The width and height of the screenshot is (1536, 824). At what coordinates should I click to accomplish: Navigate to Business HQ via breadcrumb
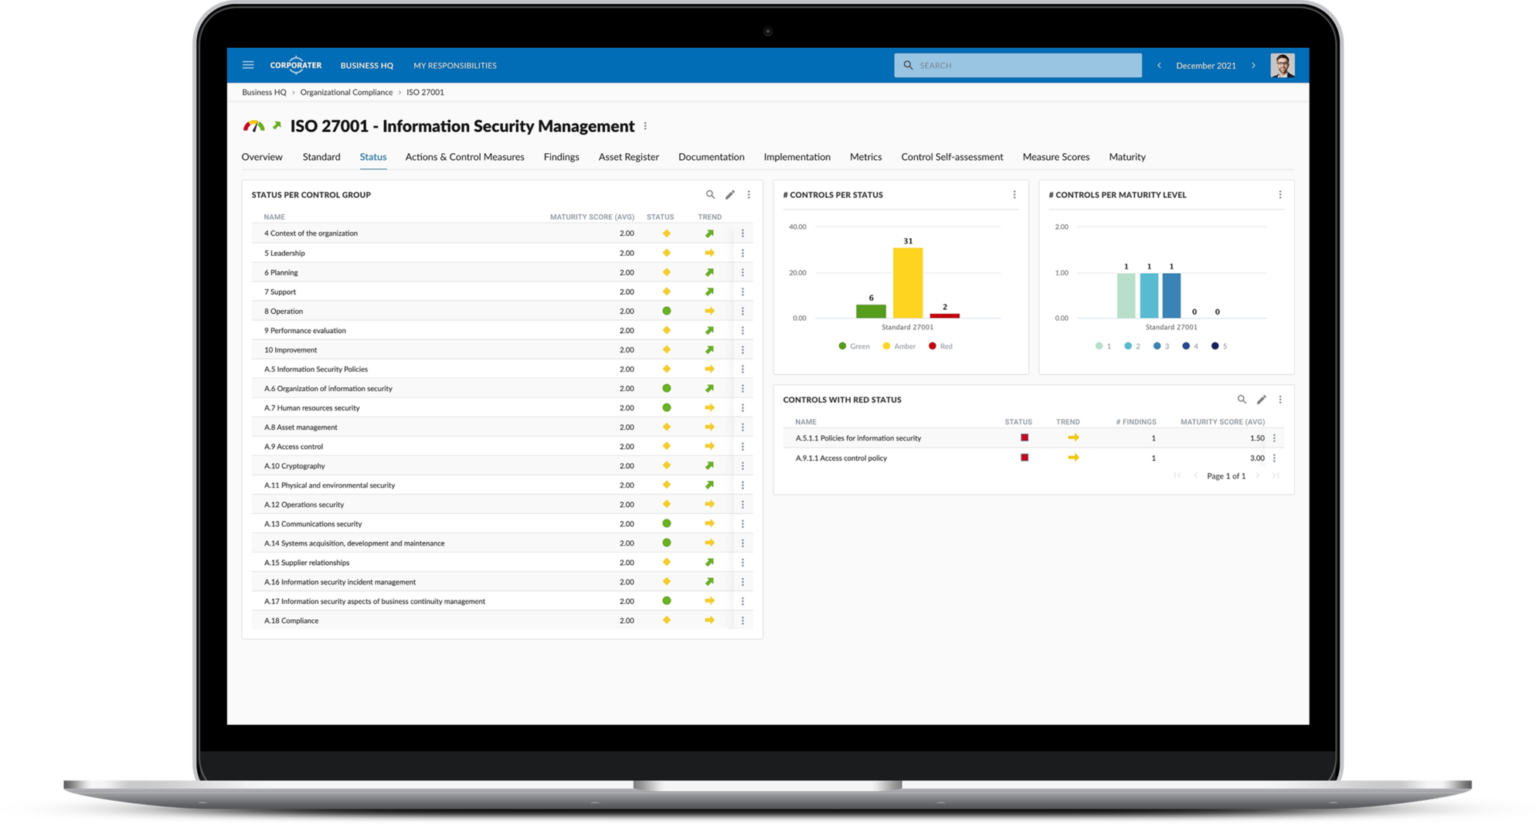point(263,91)
